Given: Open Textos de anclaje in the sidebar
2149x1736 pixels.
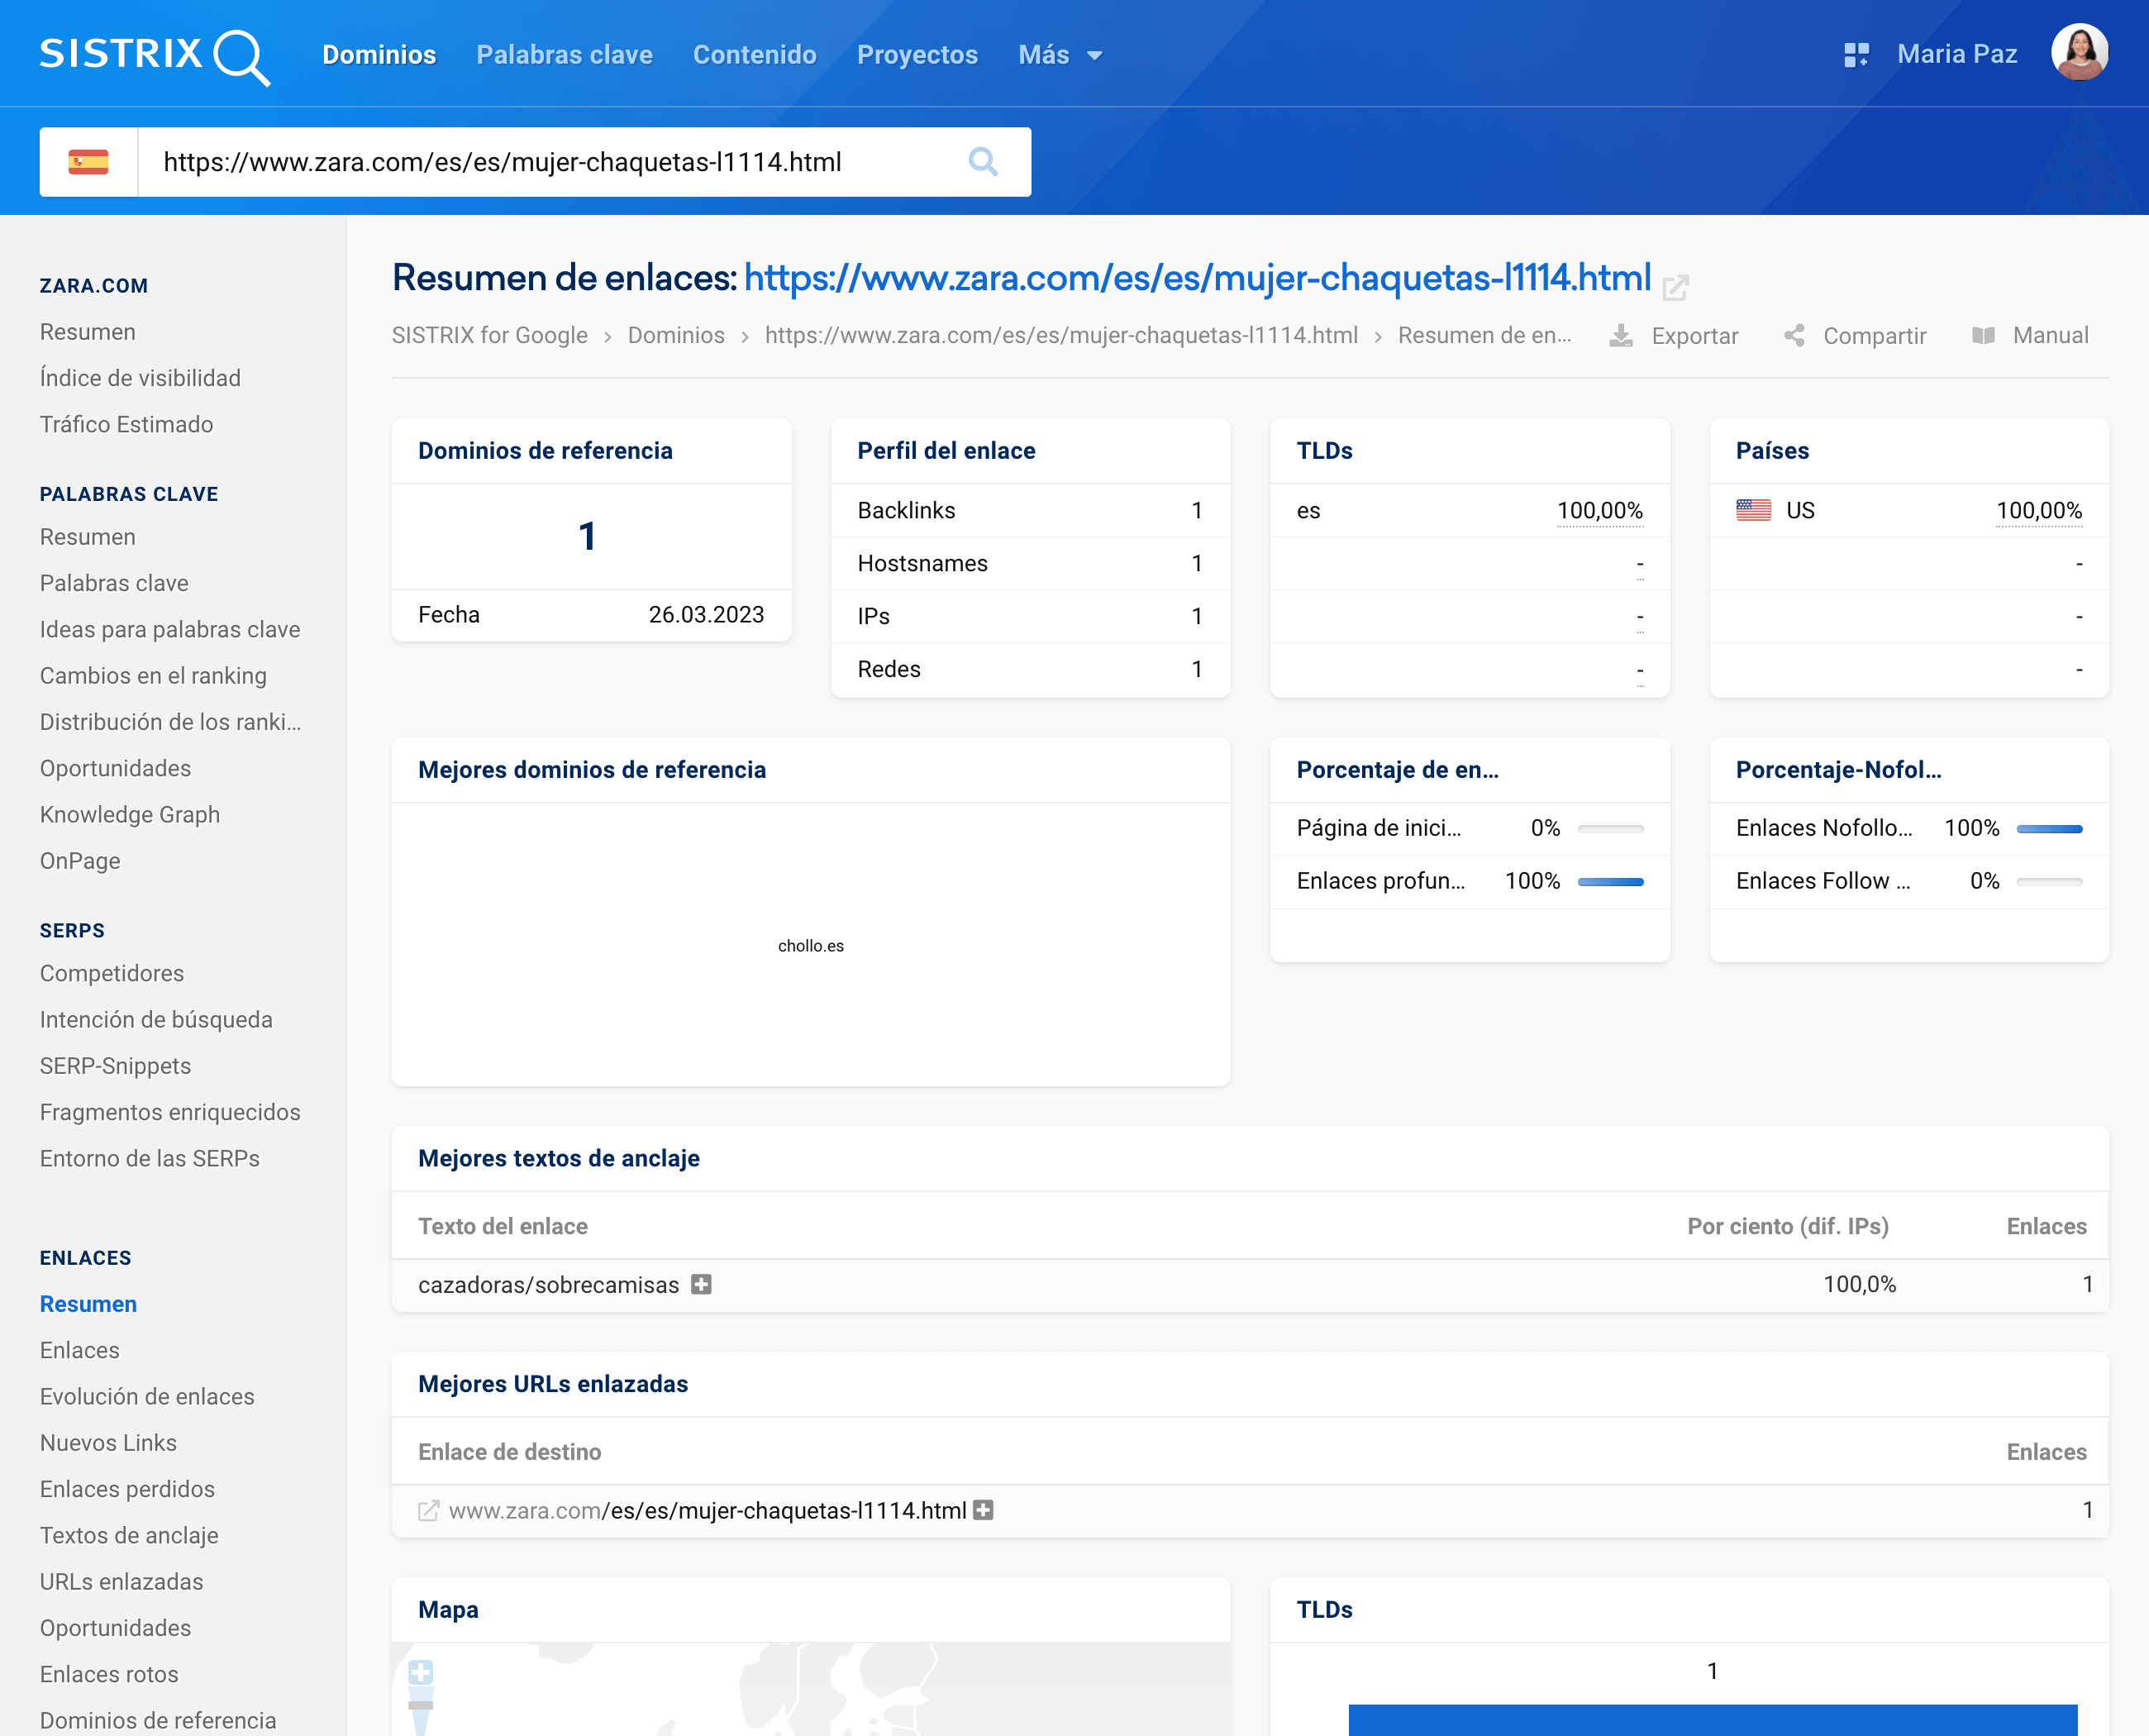Looking at the screenshot, I should (x=129, y=1535).
